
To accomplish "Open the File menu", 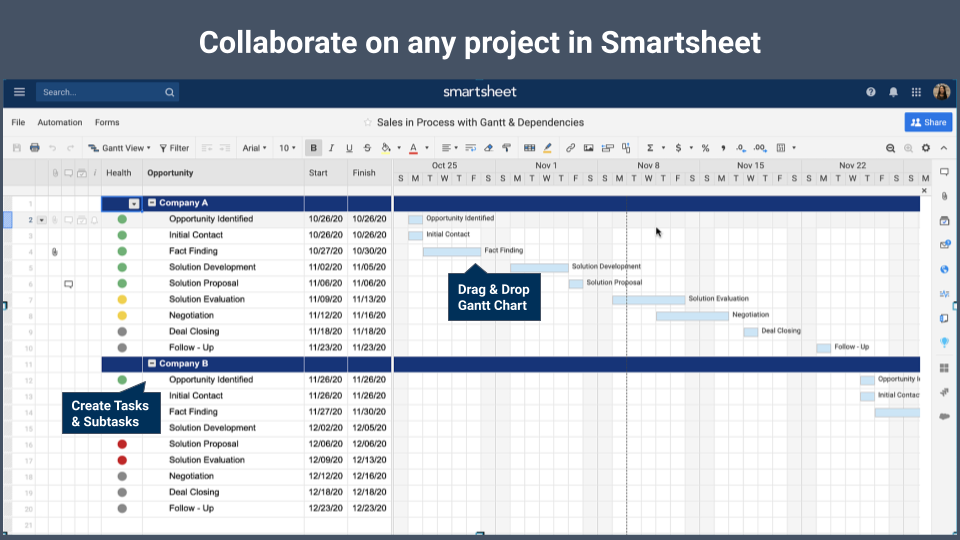I will (18, 122).
